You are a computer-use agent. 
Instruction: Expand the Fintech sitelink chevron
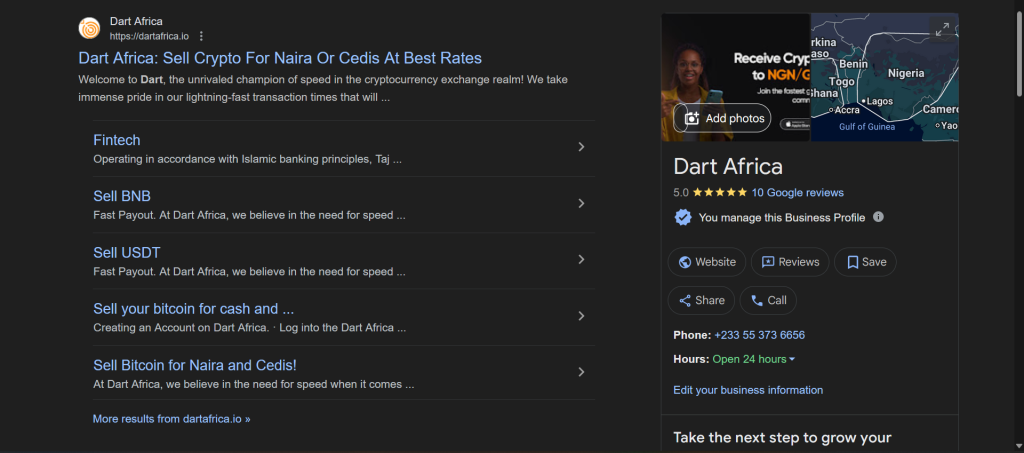pyautogui.click(x=581, y=148)
